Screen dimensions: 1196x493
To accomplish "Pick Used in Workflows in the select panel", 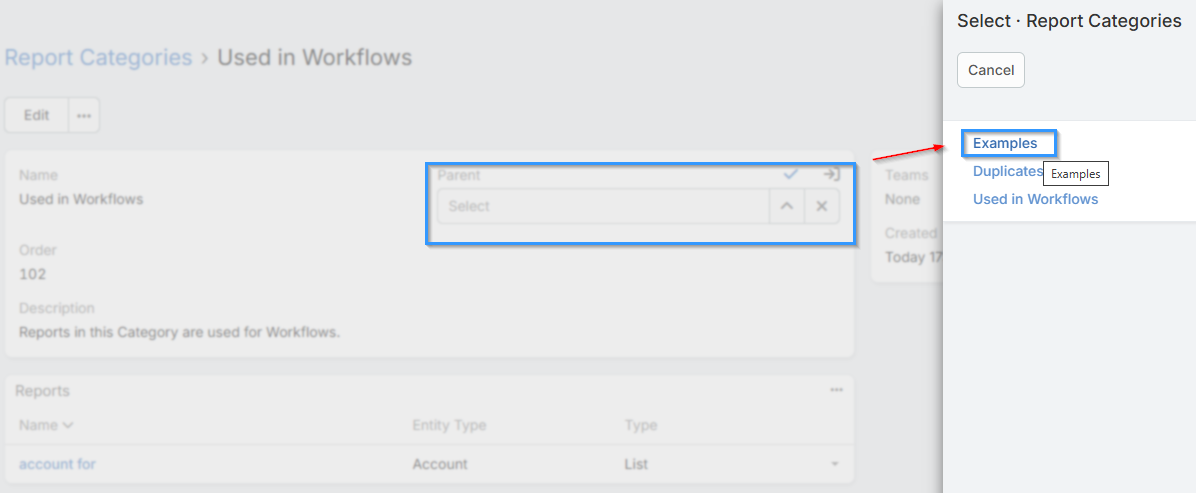I will tap(1035, 199).
